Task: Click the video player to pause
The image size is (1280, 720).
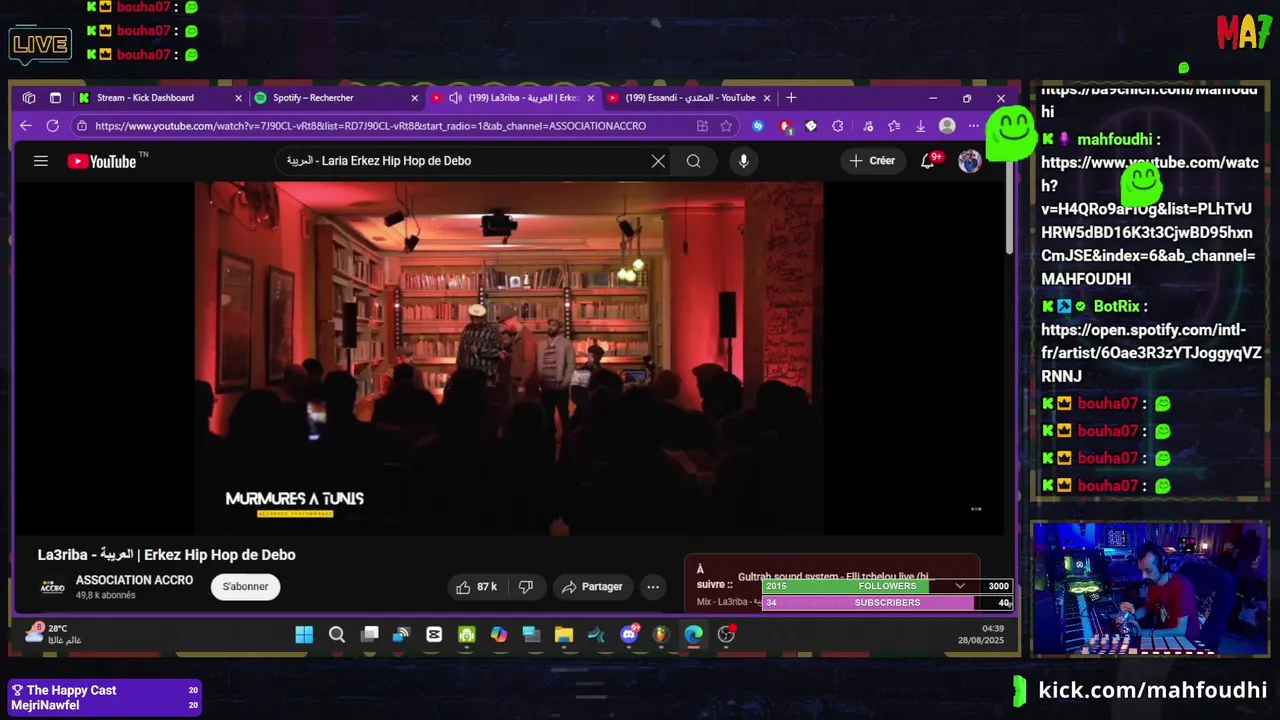Action: coord(508,358)
